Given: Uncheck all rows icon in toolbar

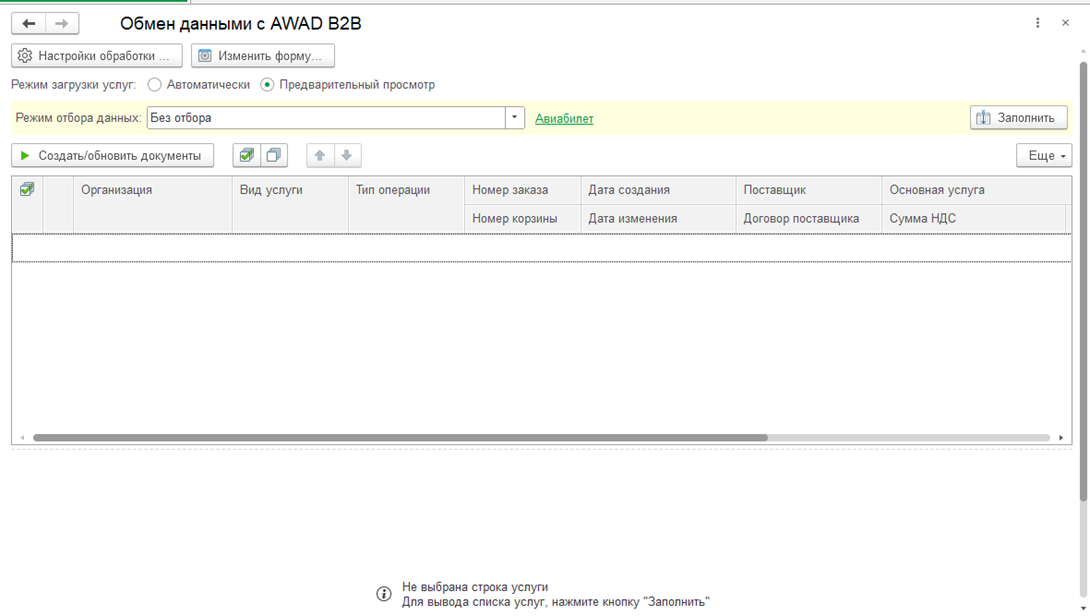Looking at the screenshot, I should [x=273, y=156].
